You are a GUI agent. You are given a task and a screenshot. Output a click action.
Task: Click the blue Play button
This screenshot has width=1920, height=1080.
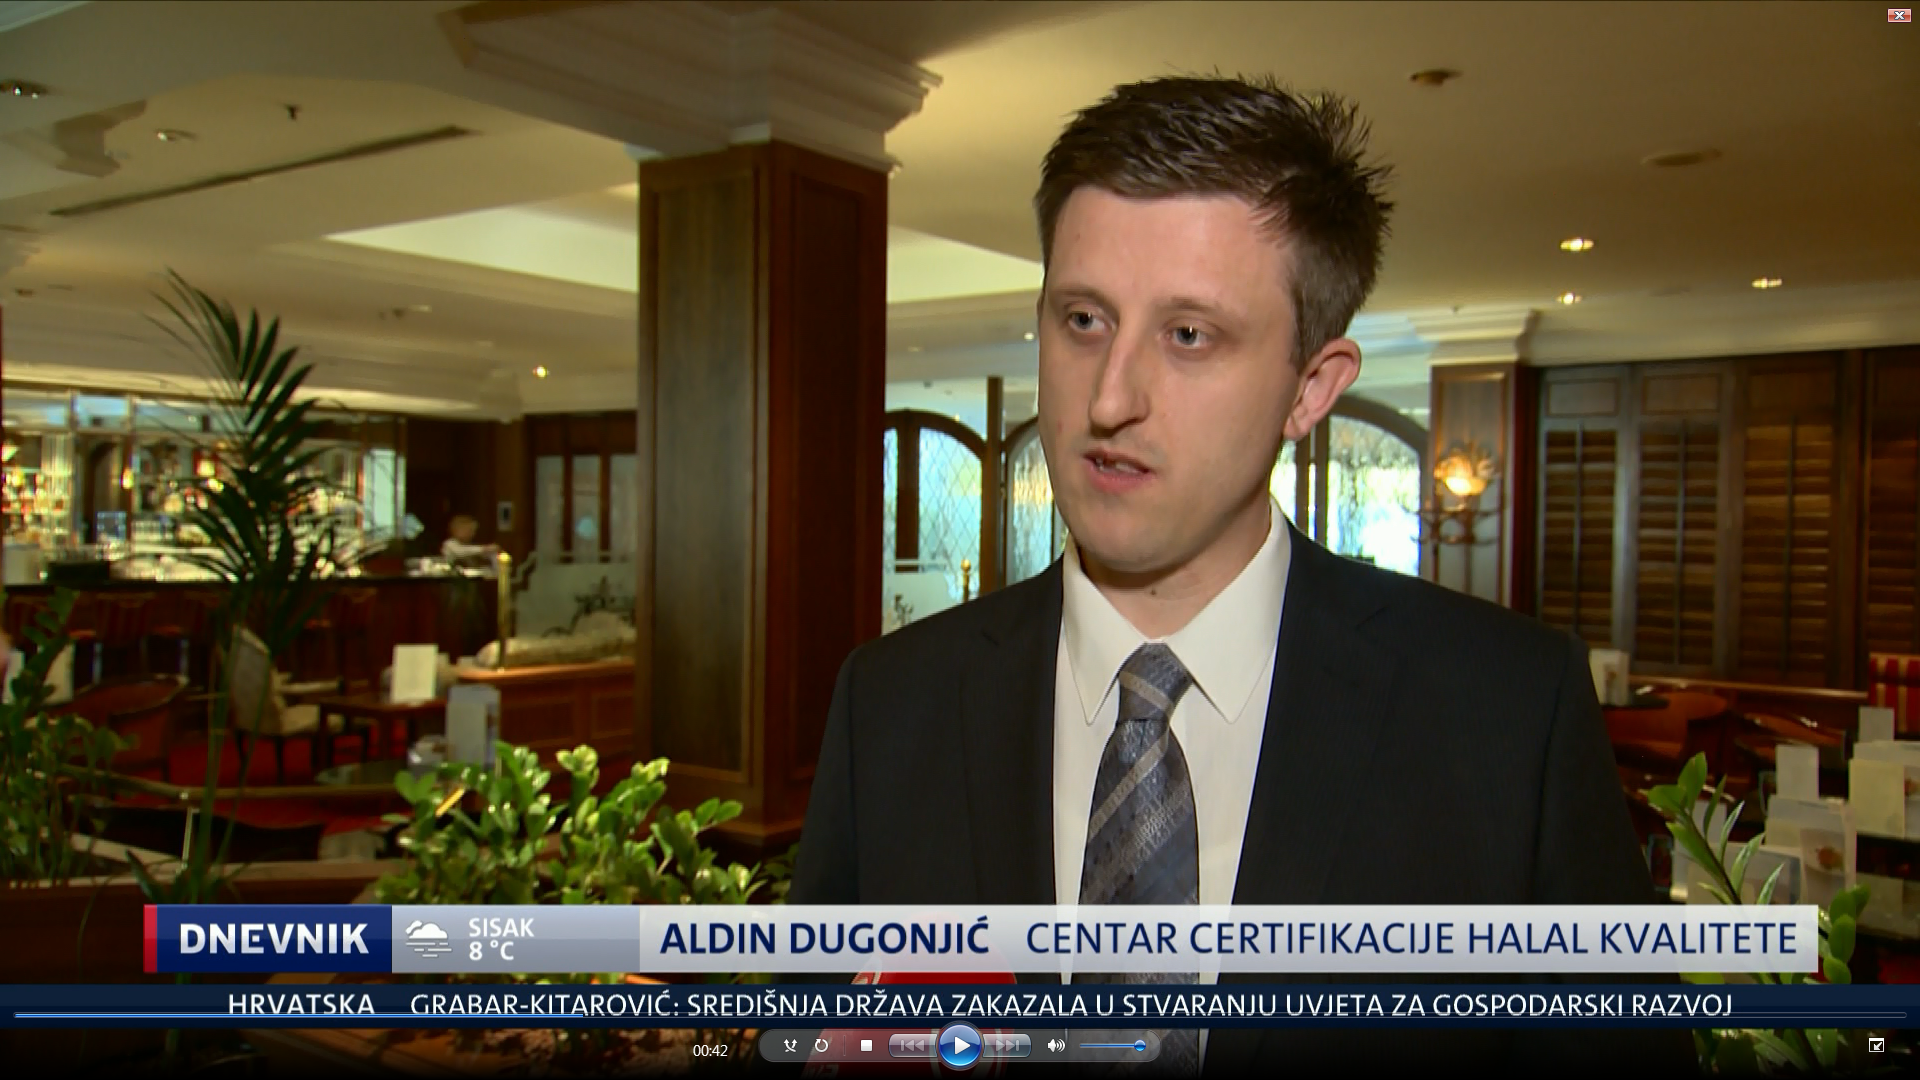coord(960,1046)
